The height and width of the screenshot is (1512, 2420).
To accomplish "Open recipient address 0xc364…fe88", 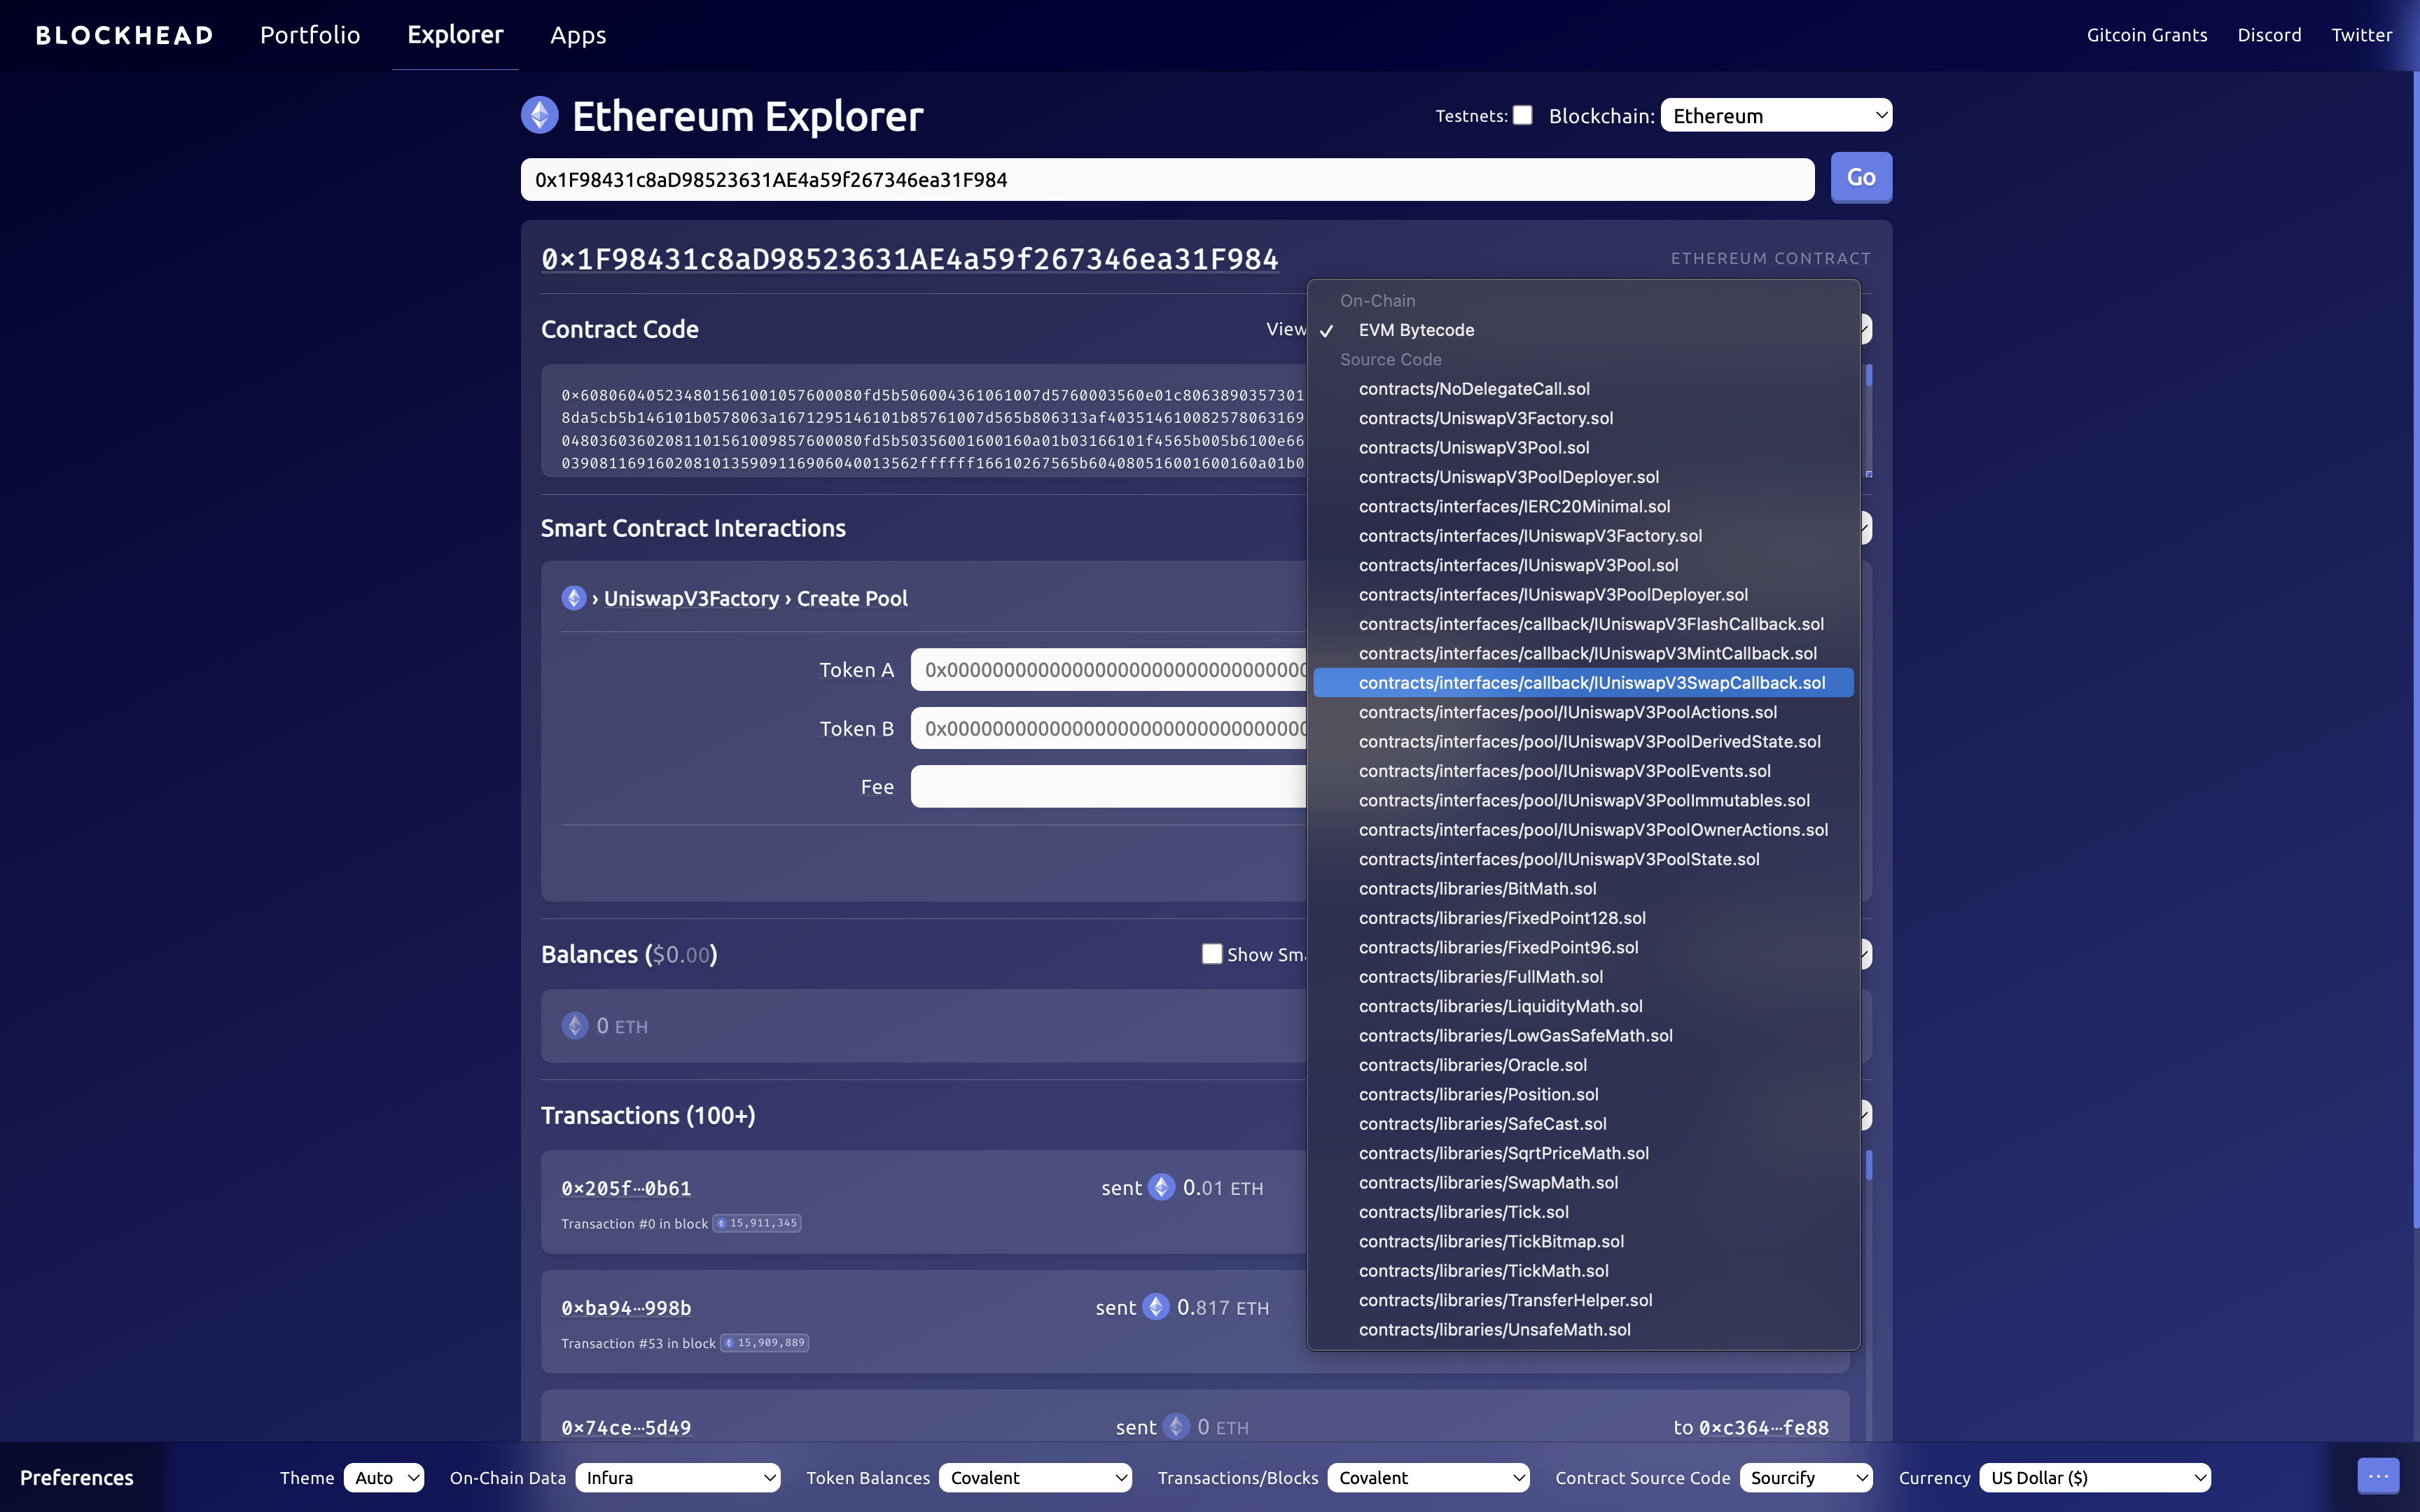I will click(x=1764, y=1428).
